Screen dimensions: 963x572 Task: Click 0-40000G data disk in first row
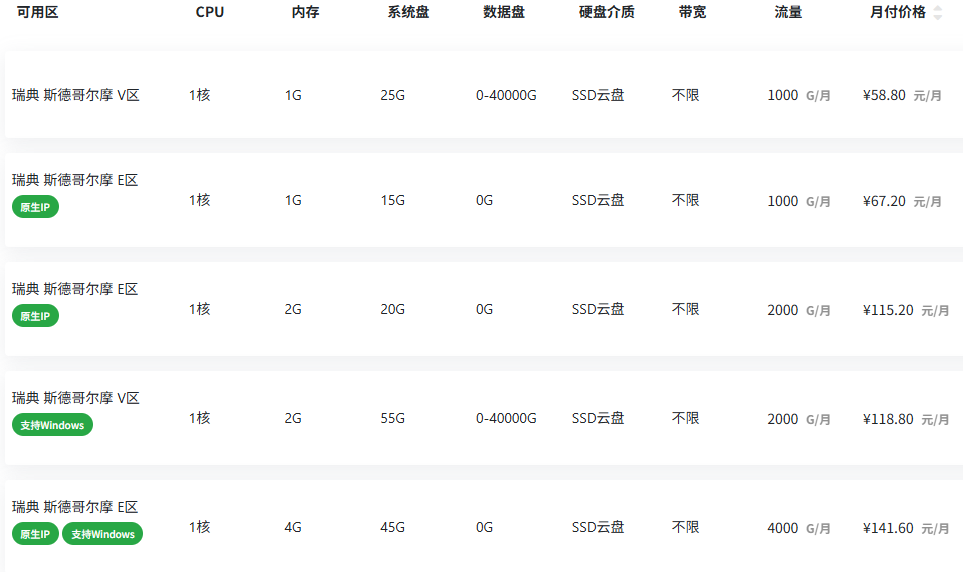coord(506,95)
